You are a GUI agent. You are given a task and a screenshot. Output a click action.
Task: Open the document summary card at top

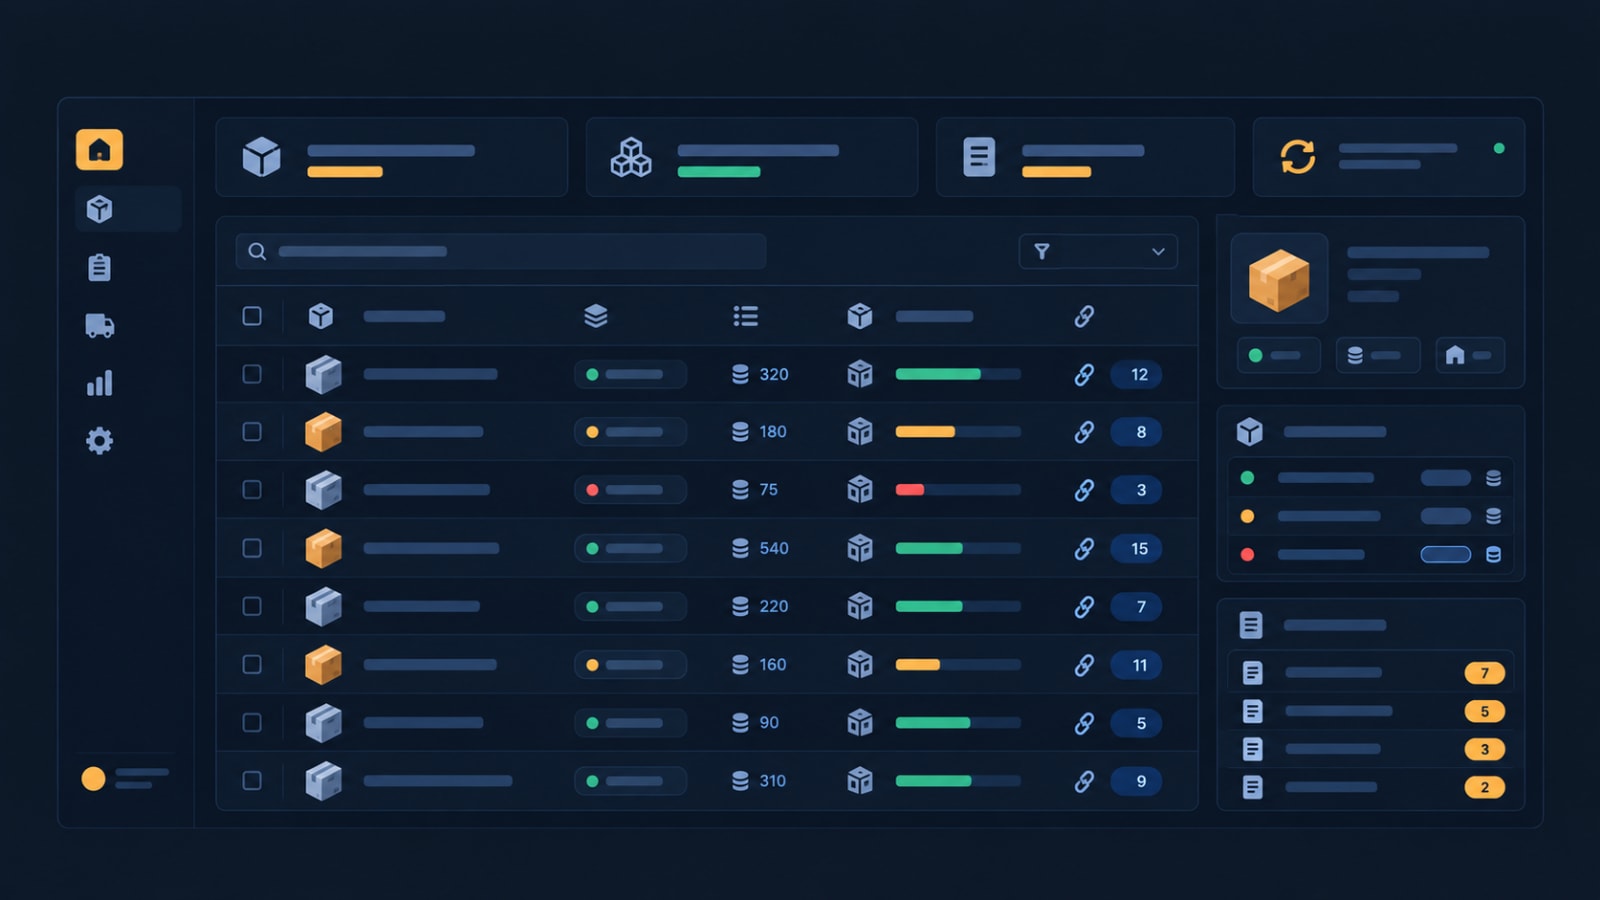1085,157
